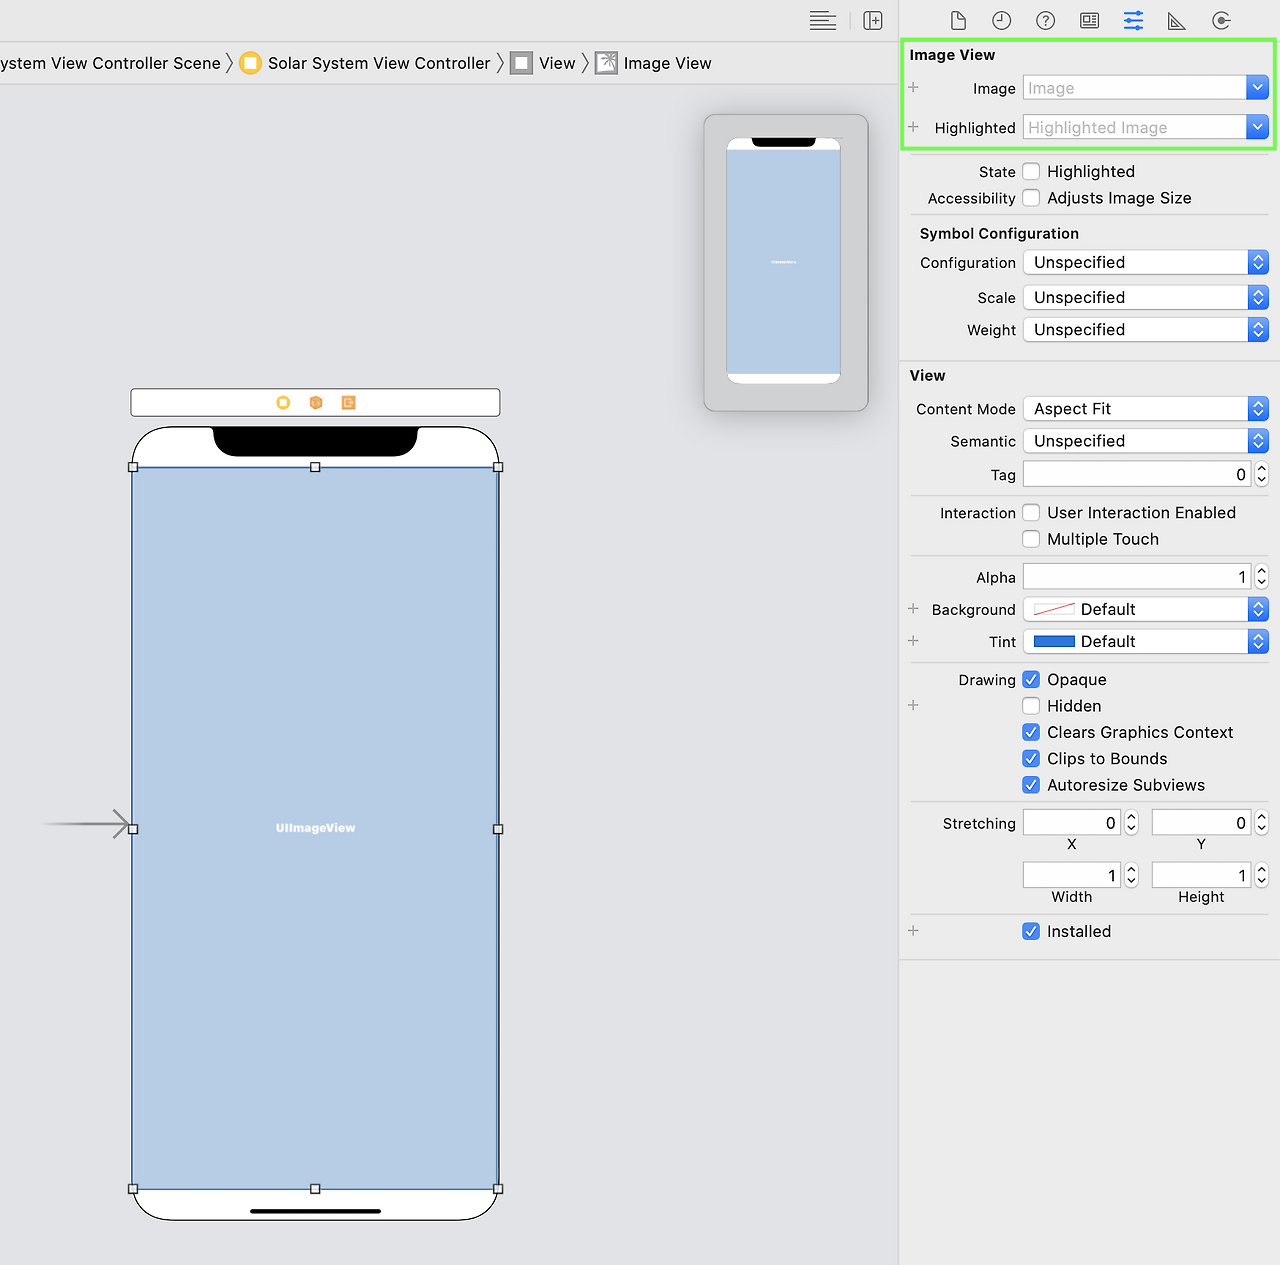Click the Stretching X stepper

tap(1132, 823)
